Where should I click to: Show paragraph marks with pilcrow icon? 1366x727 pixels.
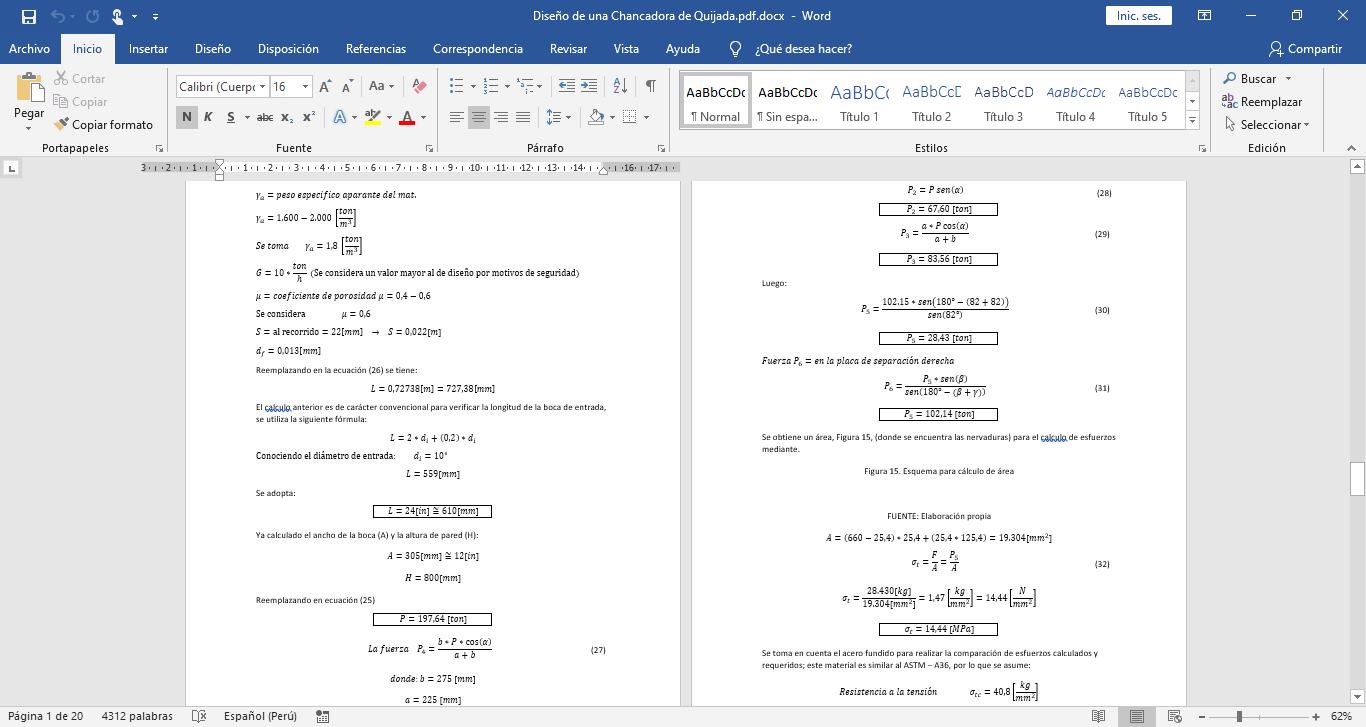pos(650,86)
